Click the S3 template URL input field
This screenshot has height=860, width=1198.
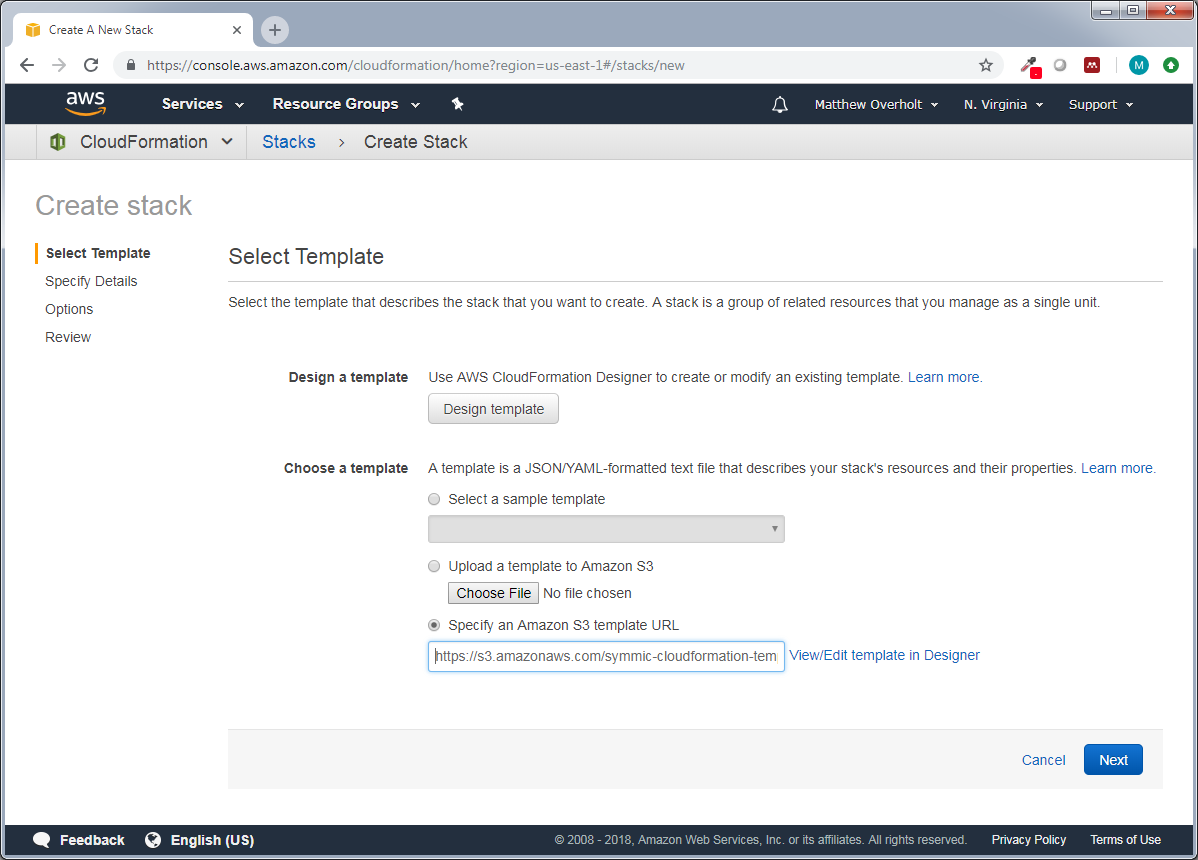point(606,656)
